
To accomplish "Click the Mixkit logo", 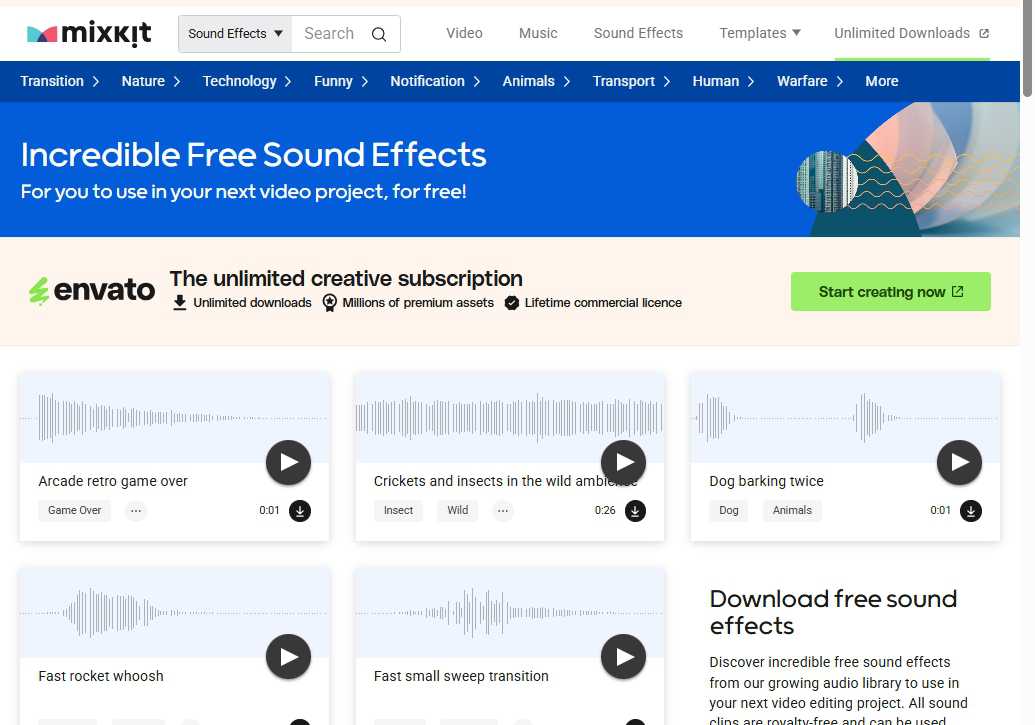I will point(88,32).
